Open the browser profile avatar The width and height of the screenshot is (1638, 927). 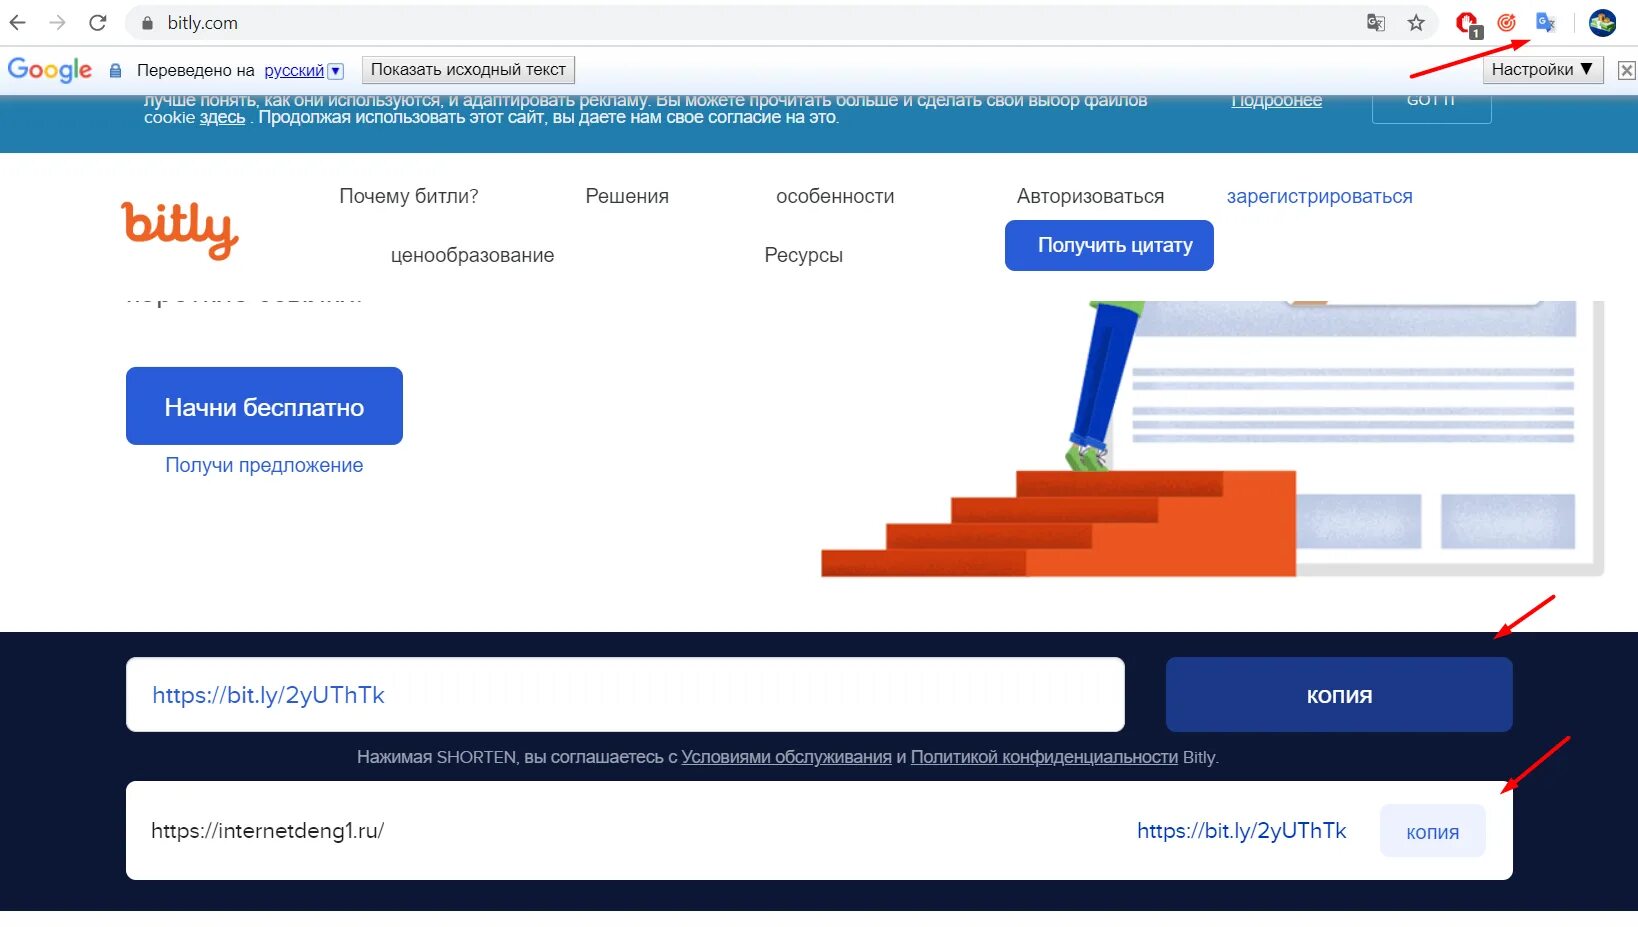1602,22
